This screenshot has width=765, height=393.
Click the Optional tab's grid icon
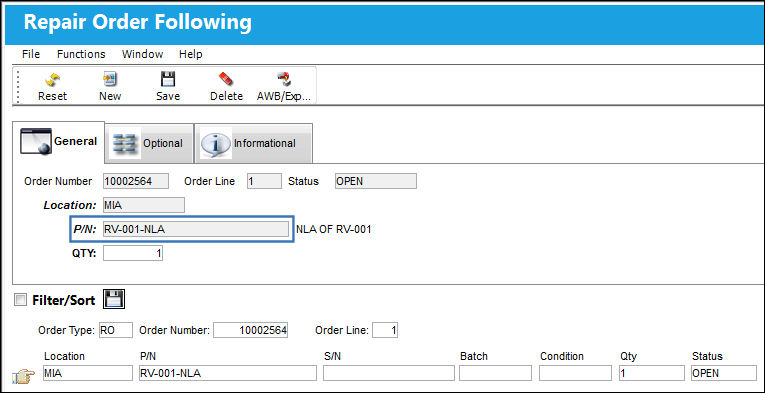[x=125, y=143]
